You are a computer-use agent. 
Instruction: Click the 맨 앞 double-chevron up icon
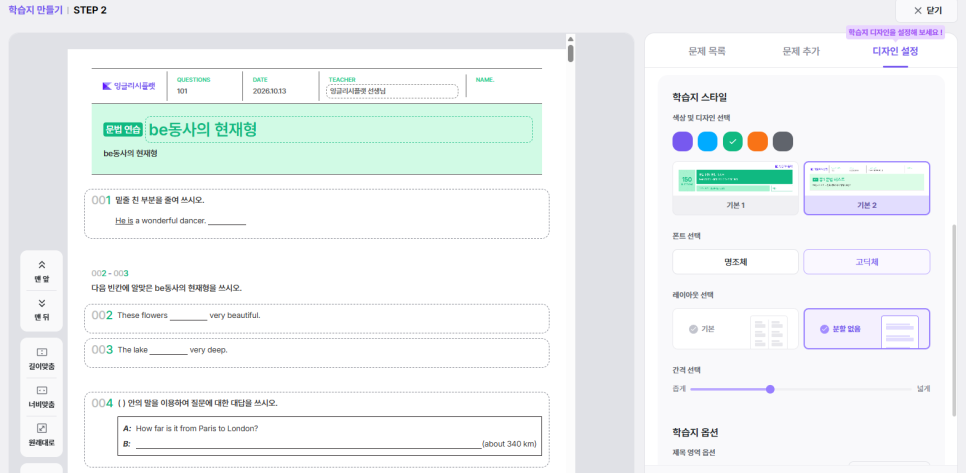[x=42, y=265]
